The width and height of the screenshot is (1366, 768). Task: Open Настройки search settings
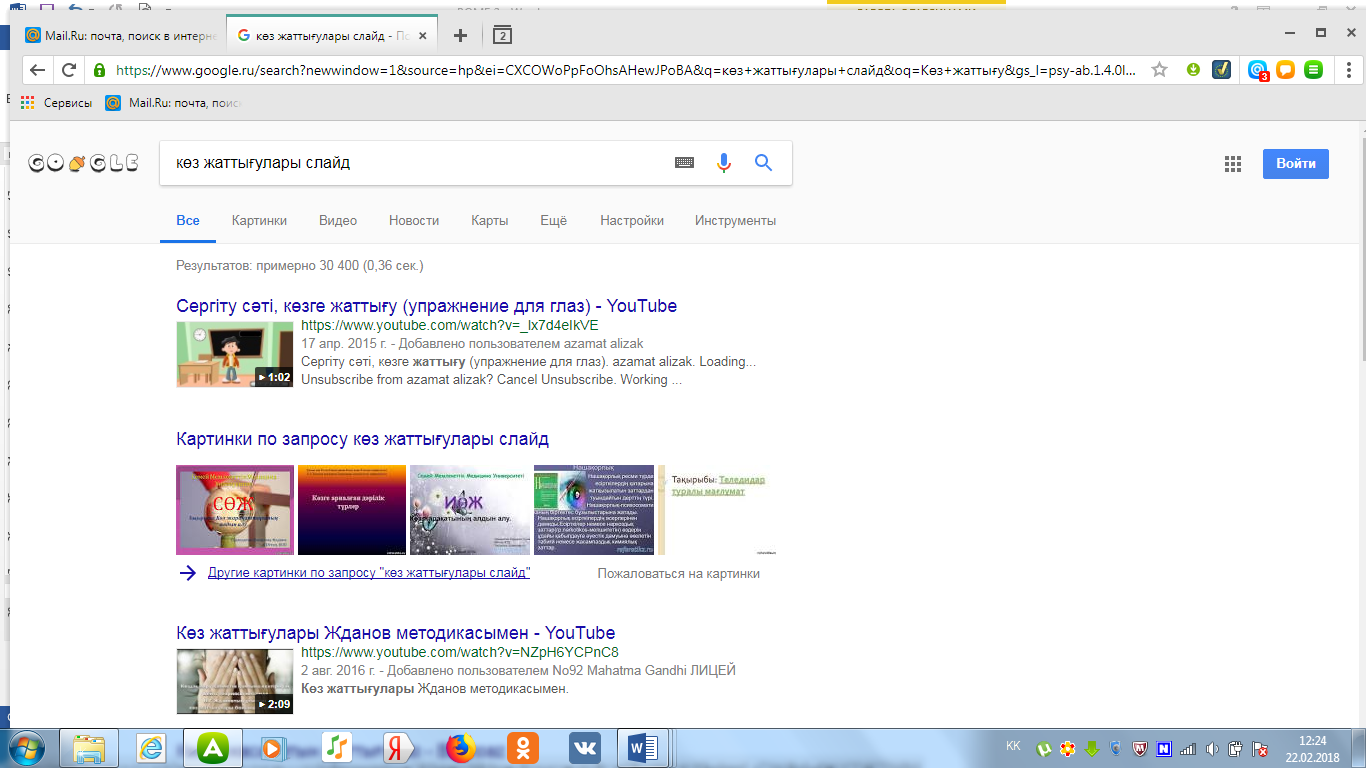632,220
